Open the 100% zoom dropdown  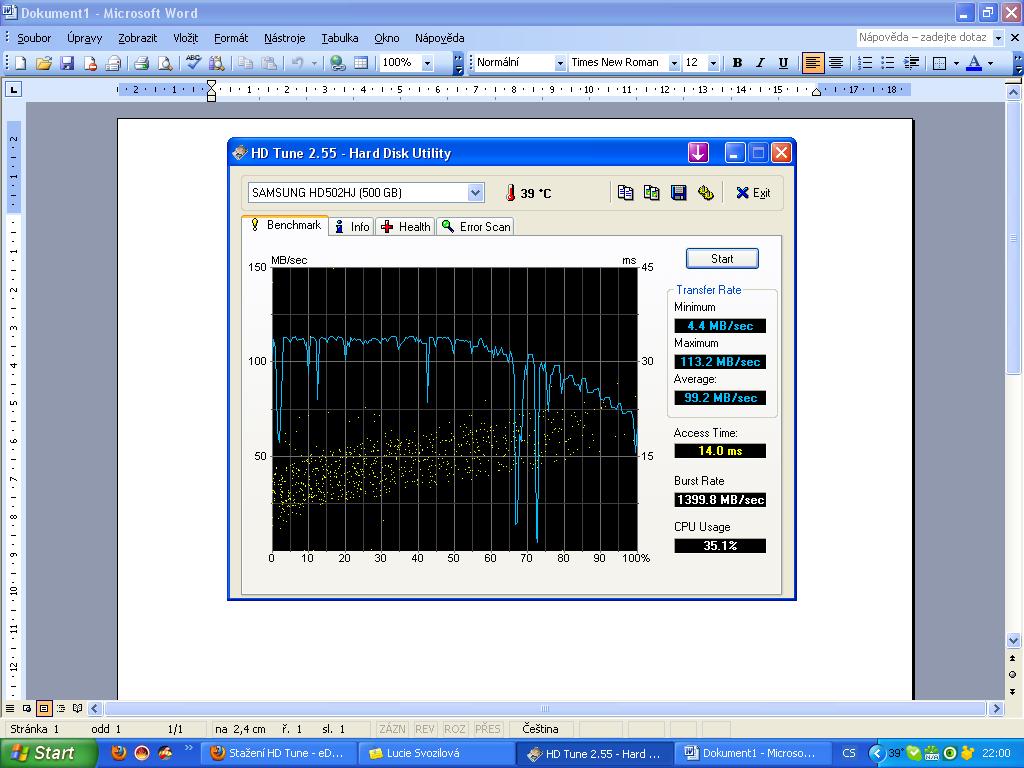(427, 63)
